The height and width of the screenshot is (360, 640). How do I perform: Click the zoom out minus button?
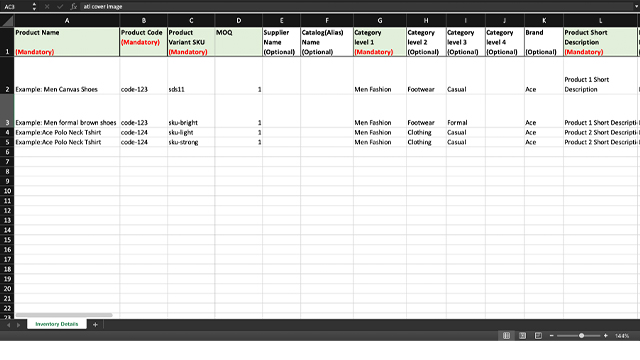pyautogui.click(x=551, y=336)
